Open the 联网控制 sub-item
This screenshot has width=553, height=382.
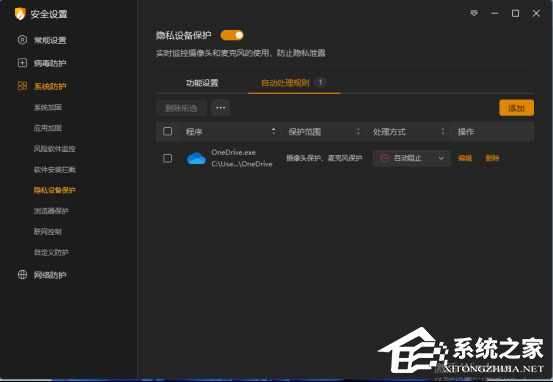48,232
